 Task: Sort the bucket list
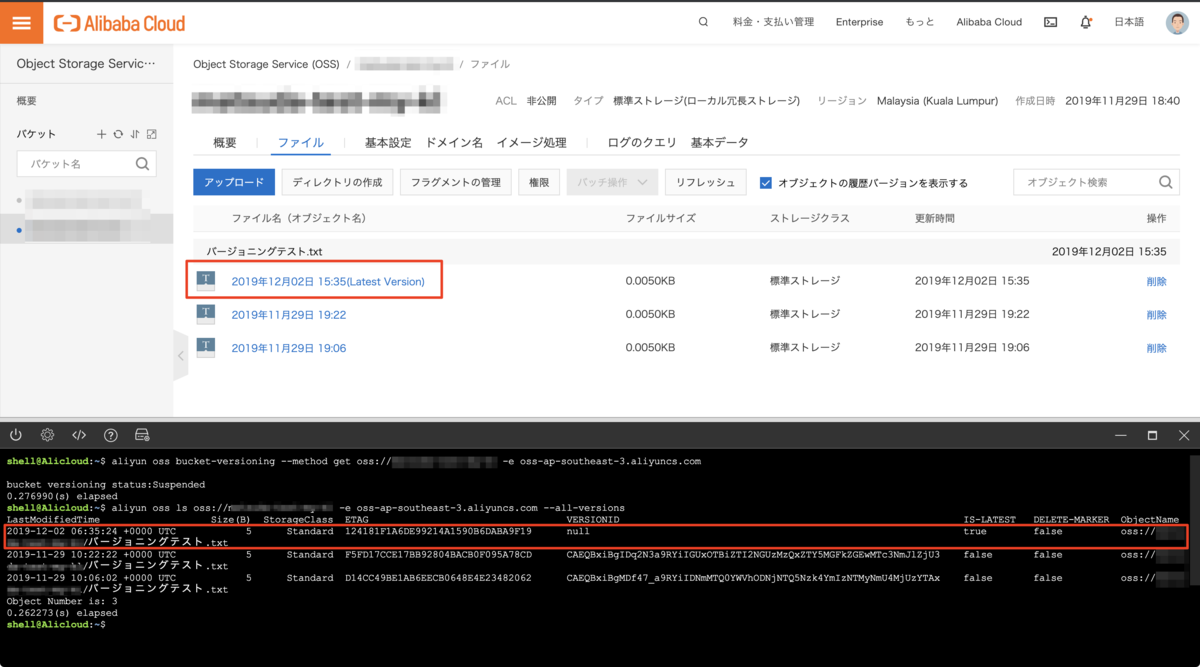pyautogui.click(x=135, y=134)
